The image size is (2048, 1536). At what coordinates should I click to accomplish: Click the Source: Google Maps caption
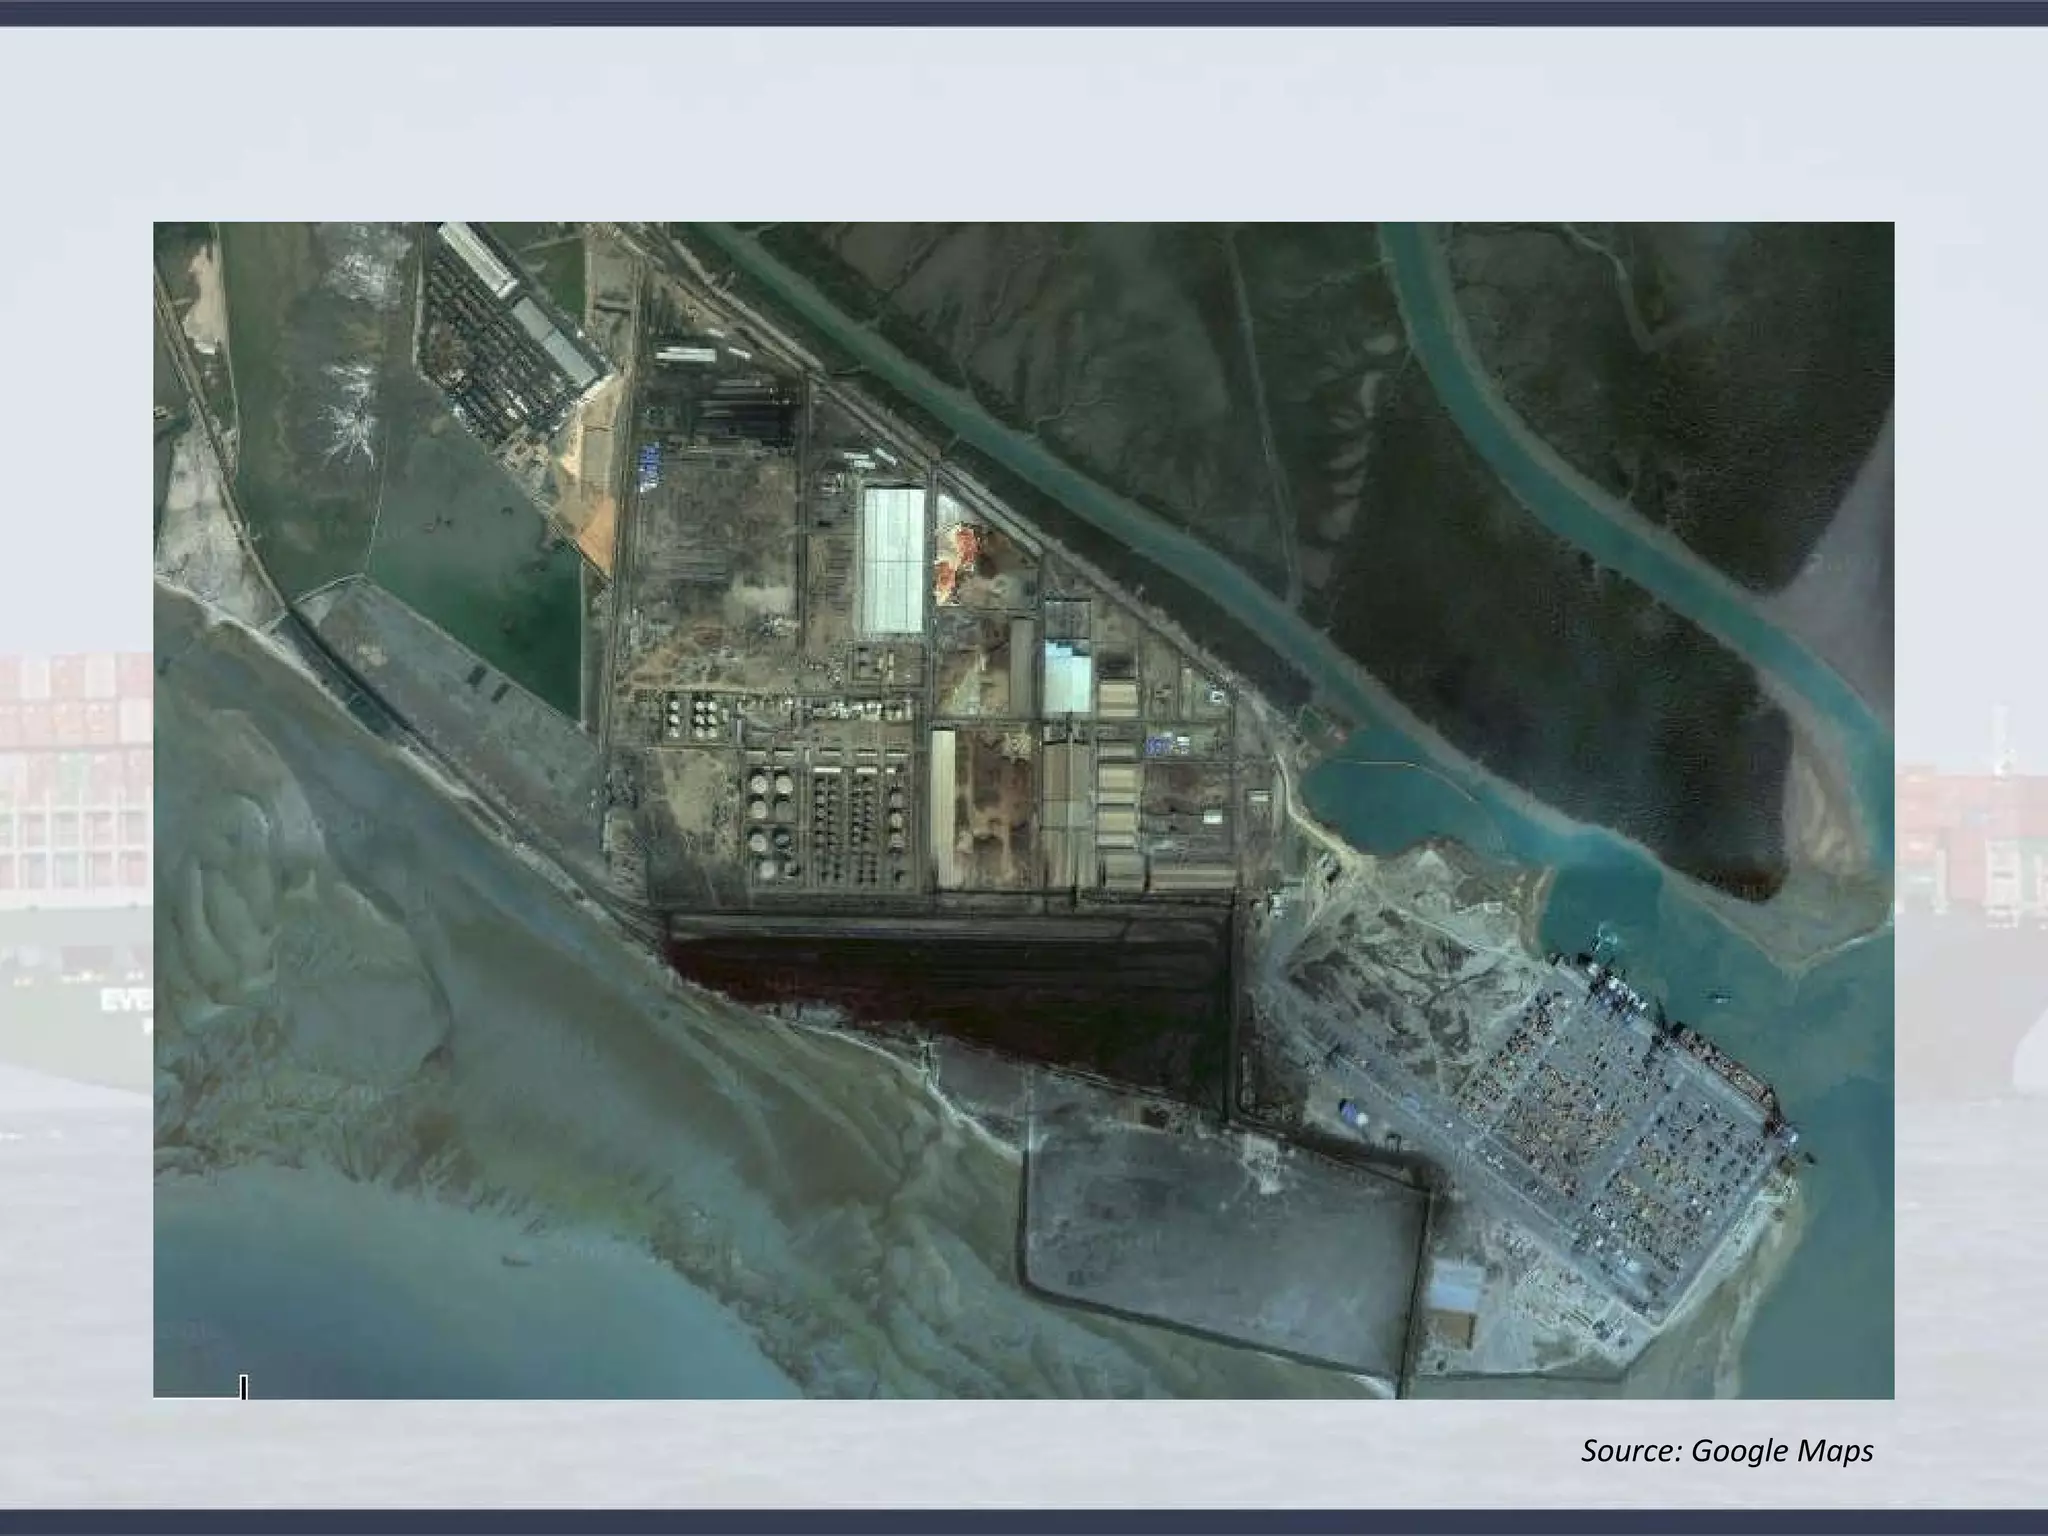[1726, 1450]
